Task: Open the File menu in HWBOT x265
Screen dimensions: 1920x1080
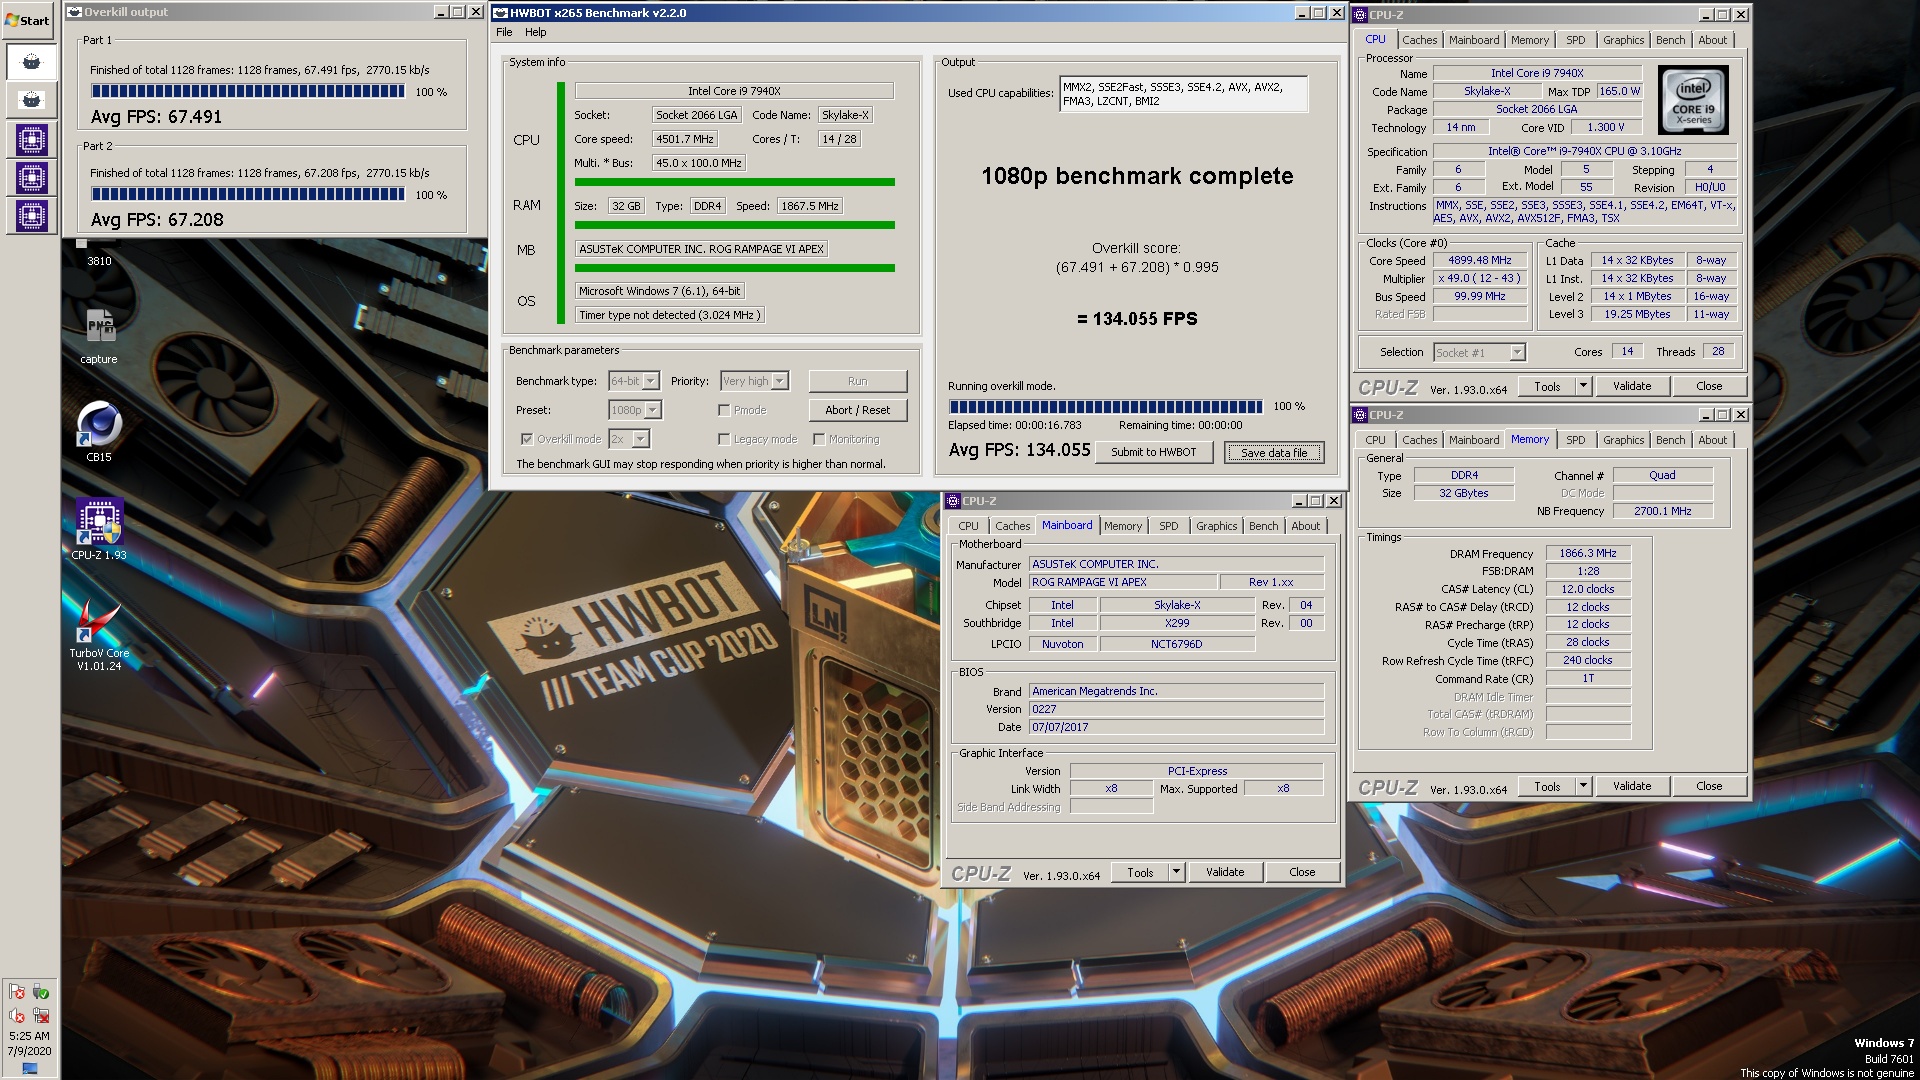Action: (504, 32)
